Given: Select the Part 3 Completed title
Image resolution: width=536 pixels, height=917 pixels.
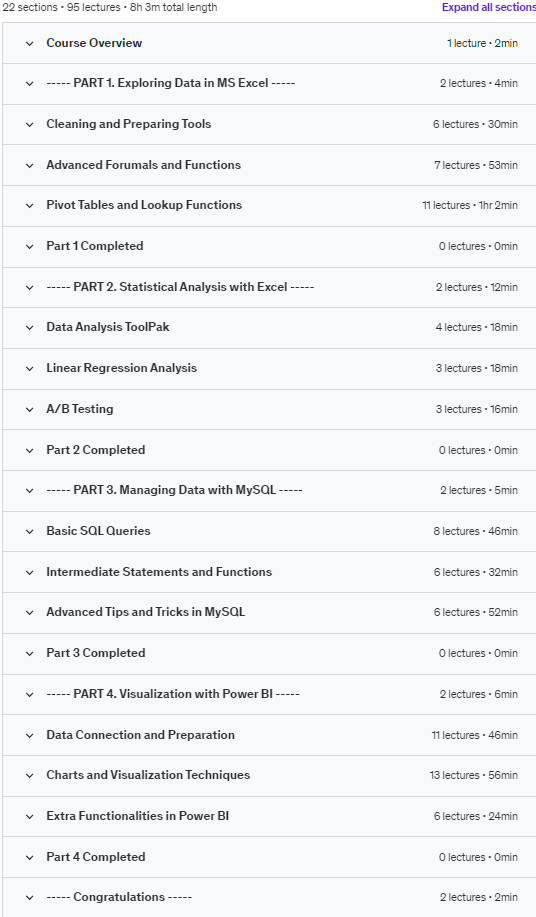Looking at the screenshot, I should coord(96,653).
